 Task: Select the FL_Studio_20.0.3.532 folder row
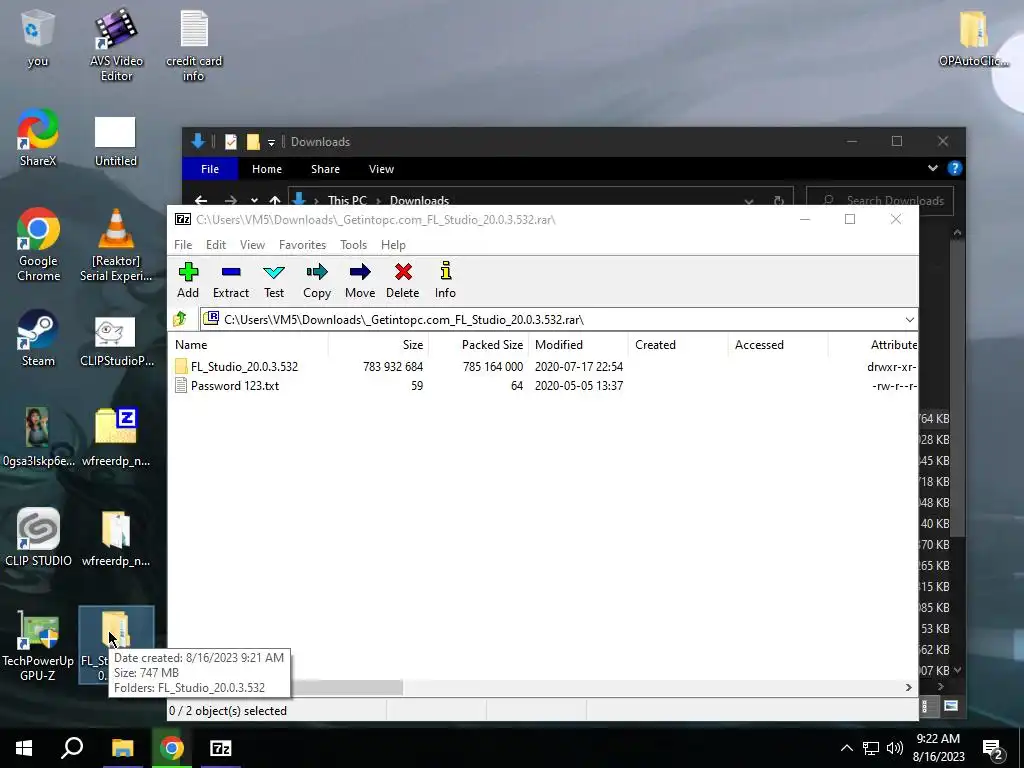click(x=543, y=366)
